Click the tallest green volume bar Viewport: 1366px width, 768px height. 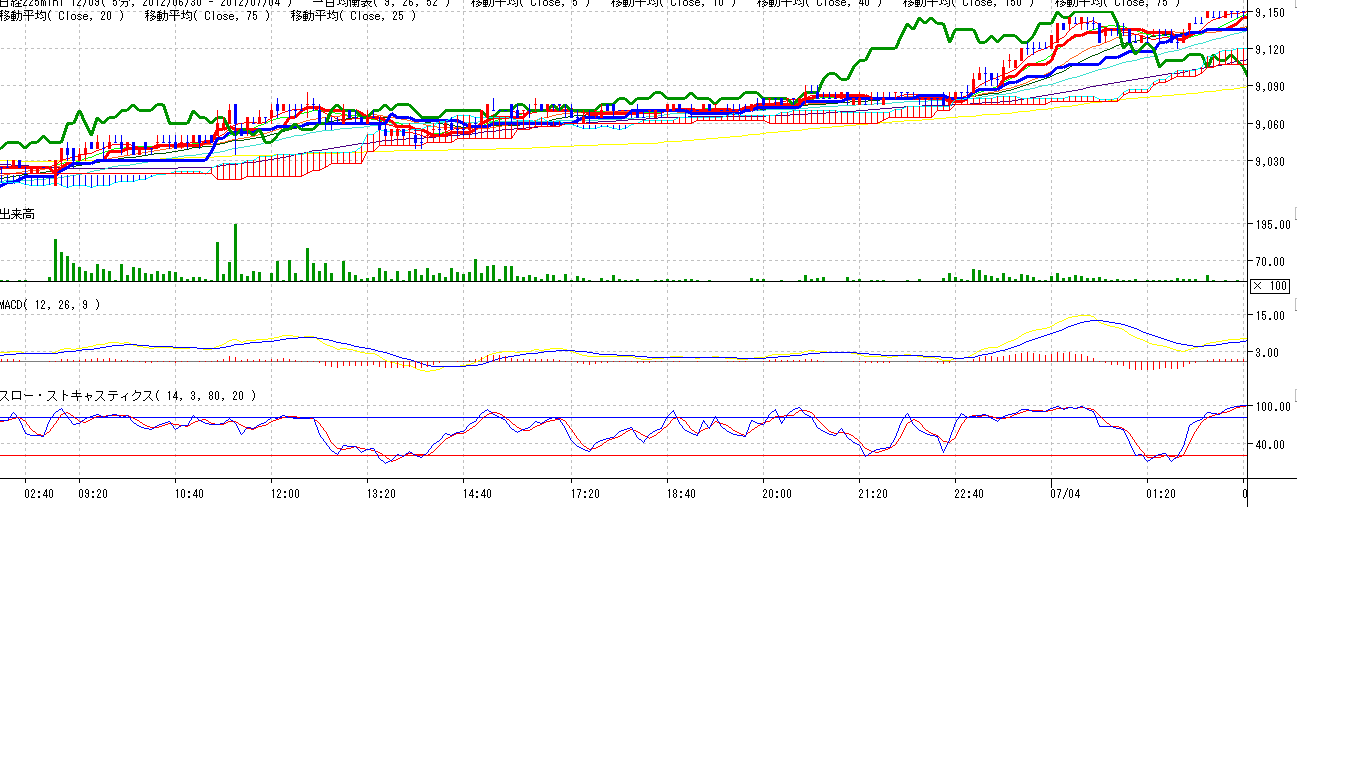point(235,252)
